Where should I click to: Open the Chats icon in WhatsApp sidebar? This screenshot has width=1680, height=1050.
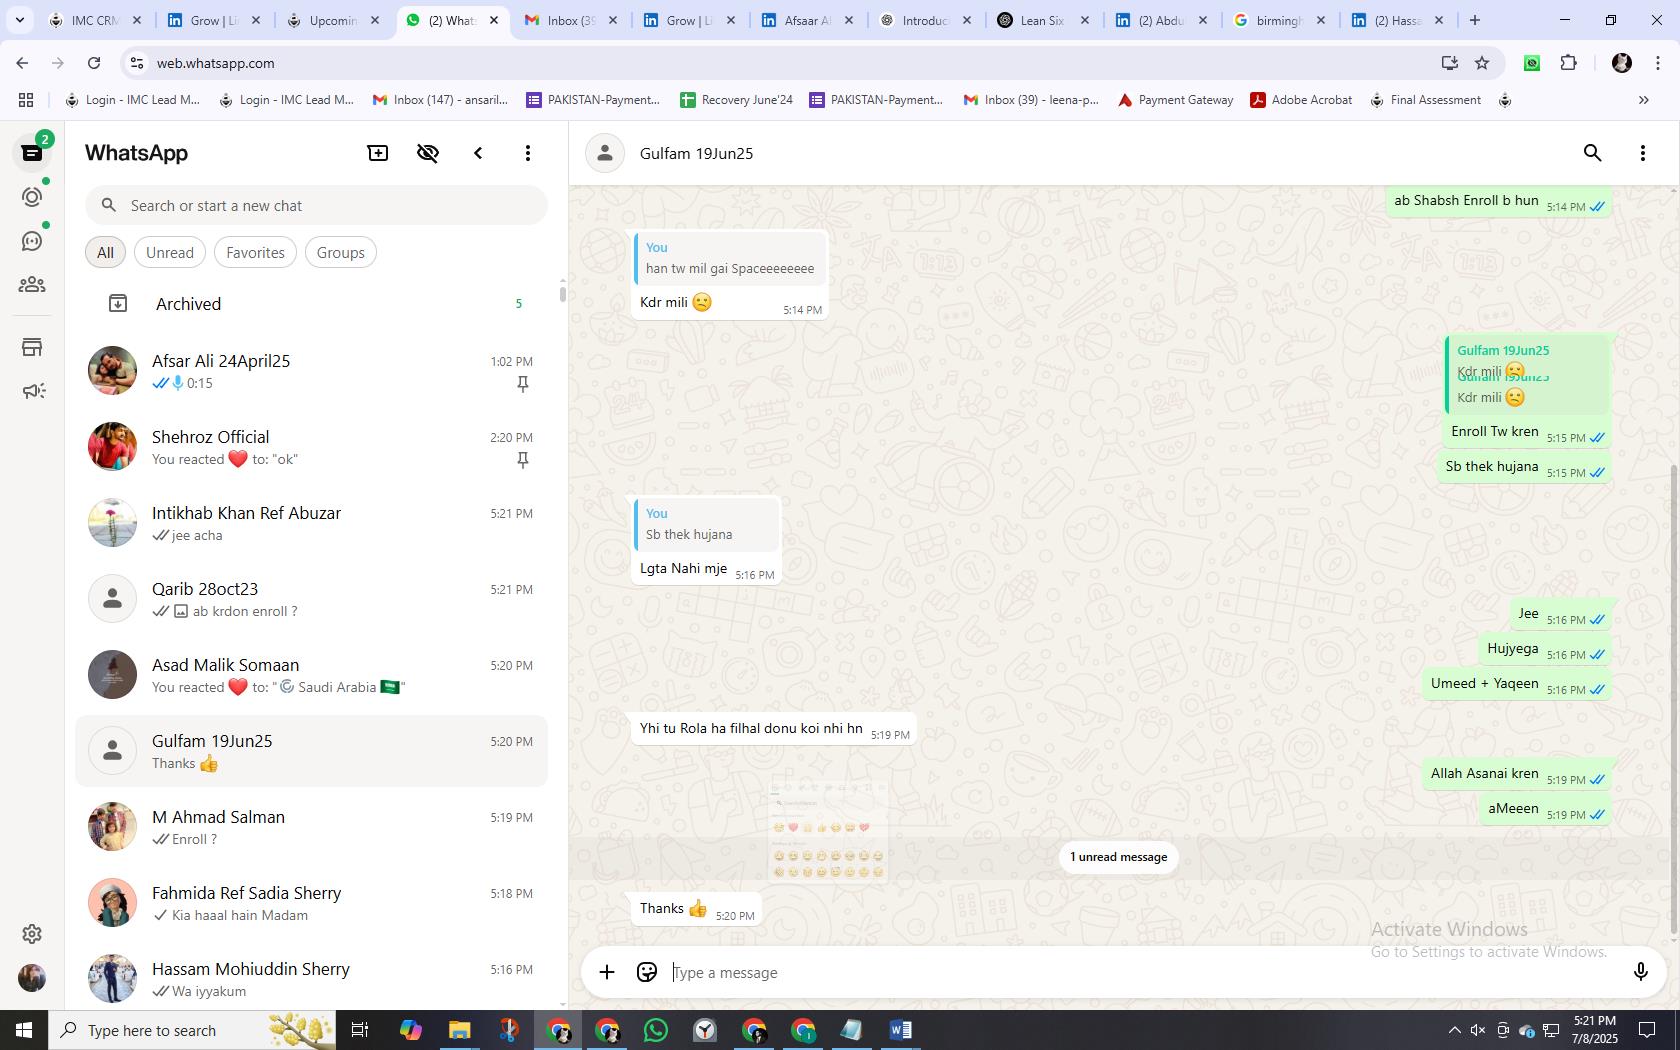tap(32, 153)
